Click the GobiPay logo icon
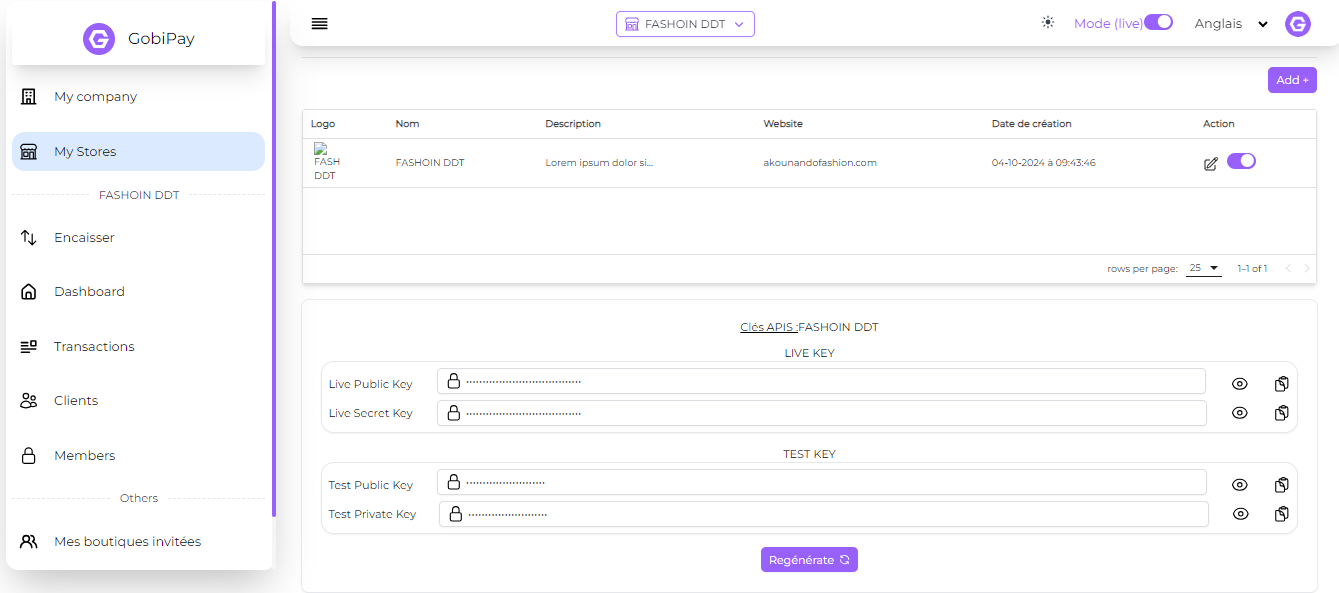1339x593 pixels. (99, 39)
